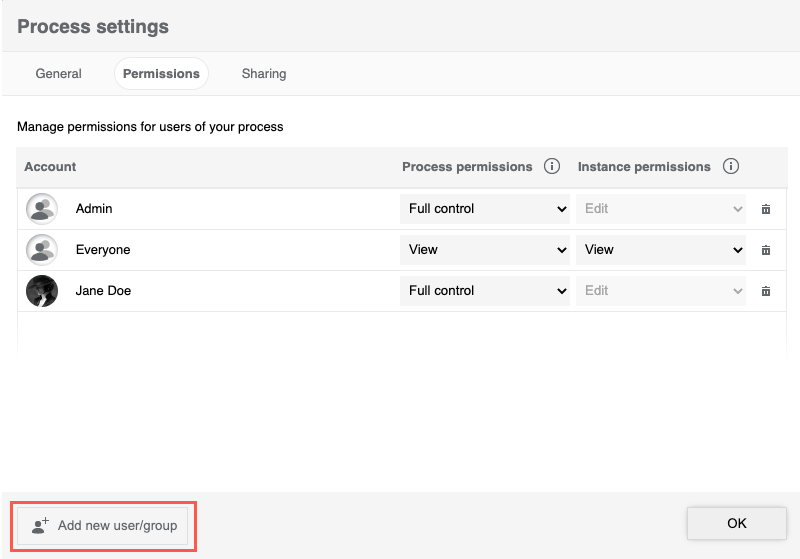
Task: Switch to the Sharing tab
Action: point(264,74)
